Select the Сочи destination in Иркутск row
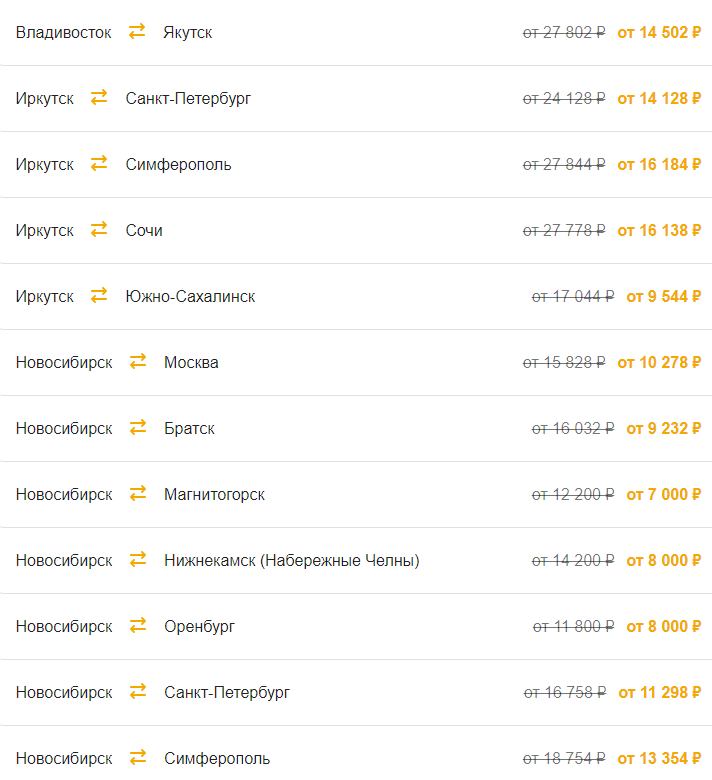Screen dimensions: 712x780 point(144,230)
